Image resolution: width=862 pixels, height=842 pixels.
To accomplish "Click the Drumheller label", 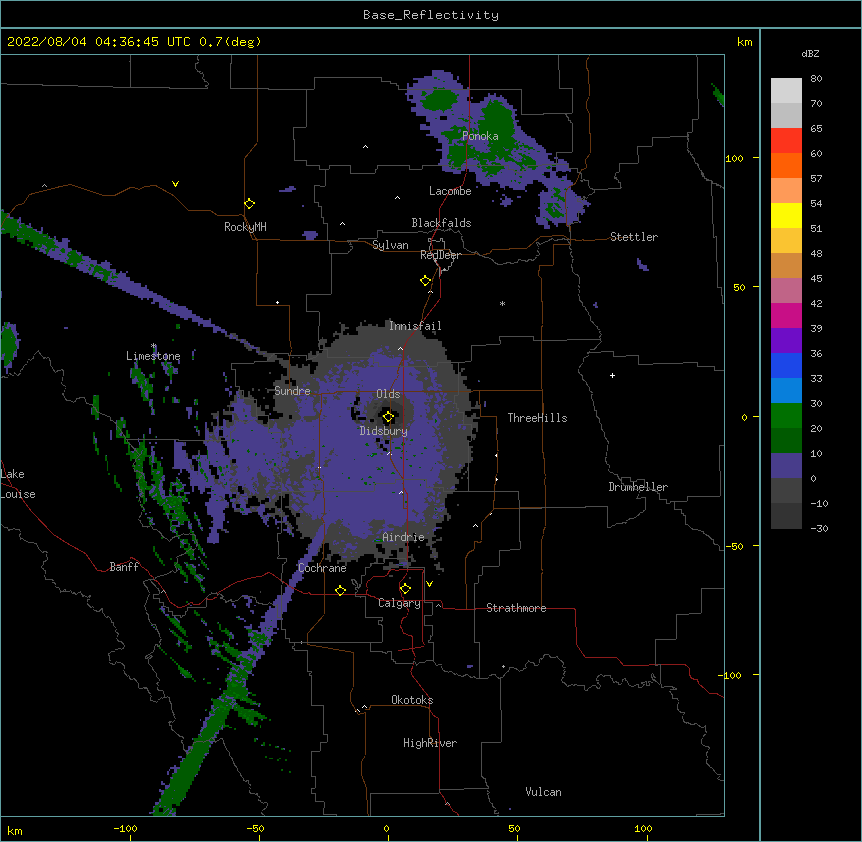I will point(638,487).
